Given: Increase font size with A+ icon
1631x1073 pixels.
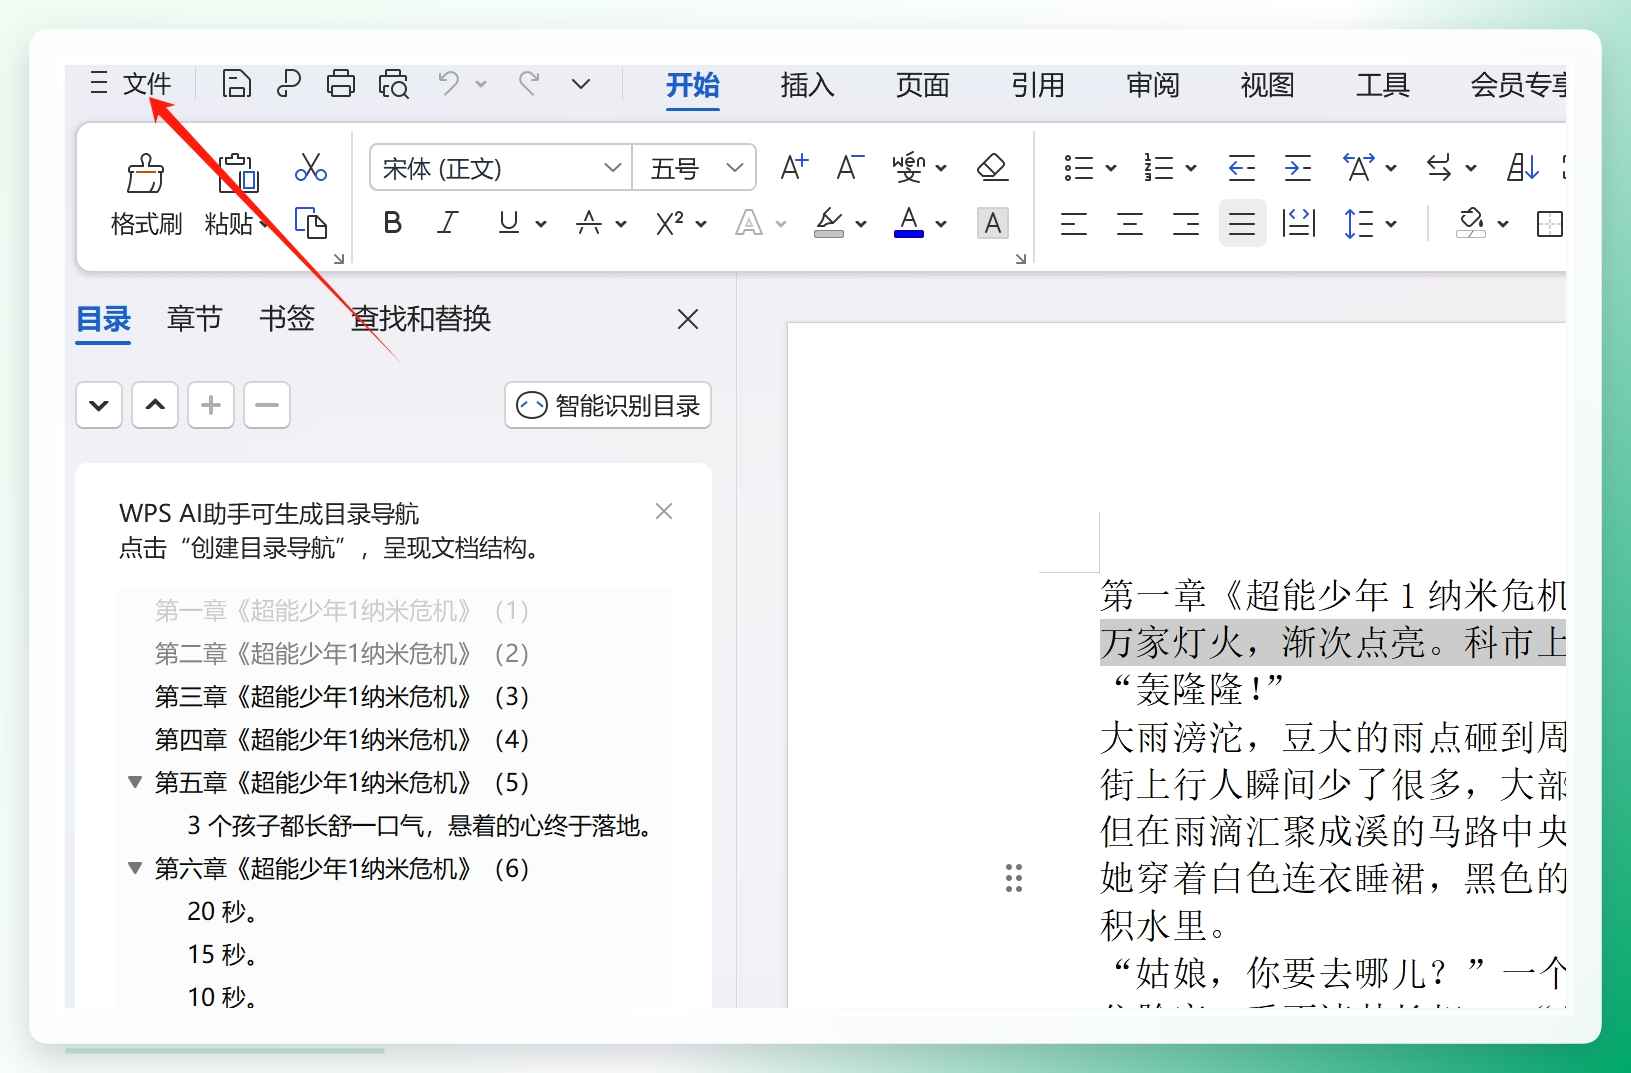Looking at the screenshot, I should point(794,167).
